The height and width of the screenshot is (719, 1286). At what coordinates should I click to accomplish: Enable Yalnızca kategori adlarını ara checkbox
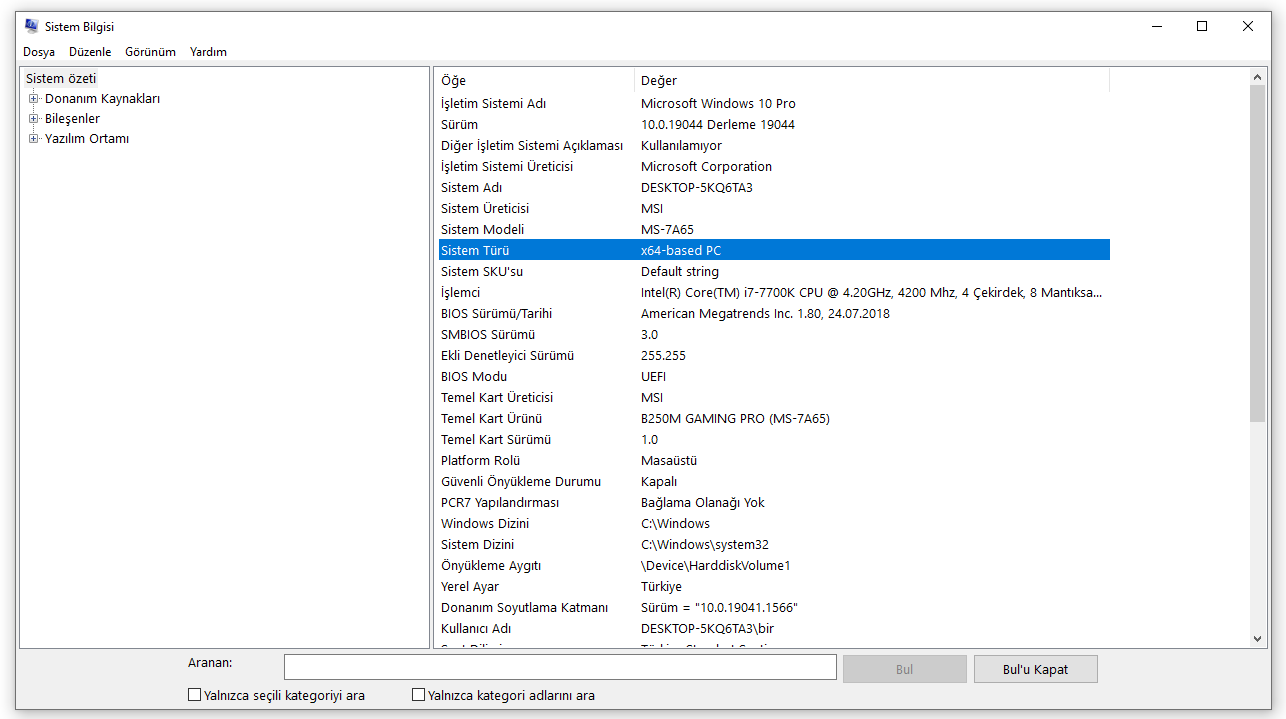point(419,695)
